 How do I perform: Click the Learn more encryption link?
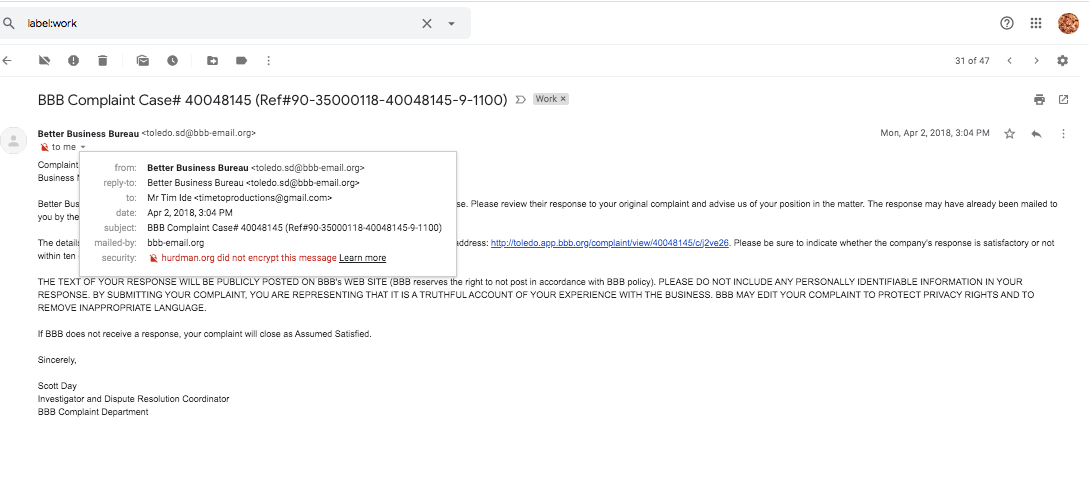coord(362,258)
